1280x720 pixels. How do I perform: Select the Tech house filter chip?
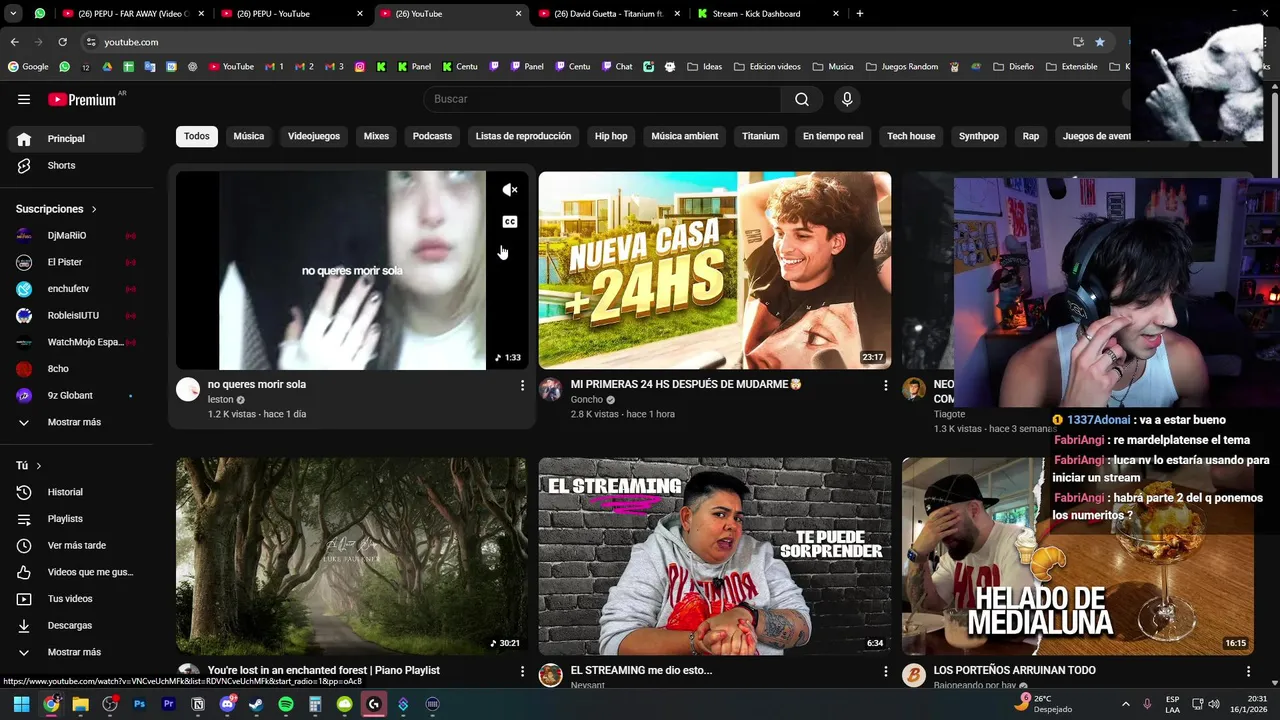click(911, 136)
